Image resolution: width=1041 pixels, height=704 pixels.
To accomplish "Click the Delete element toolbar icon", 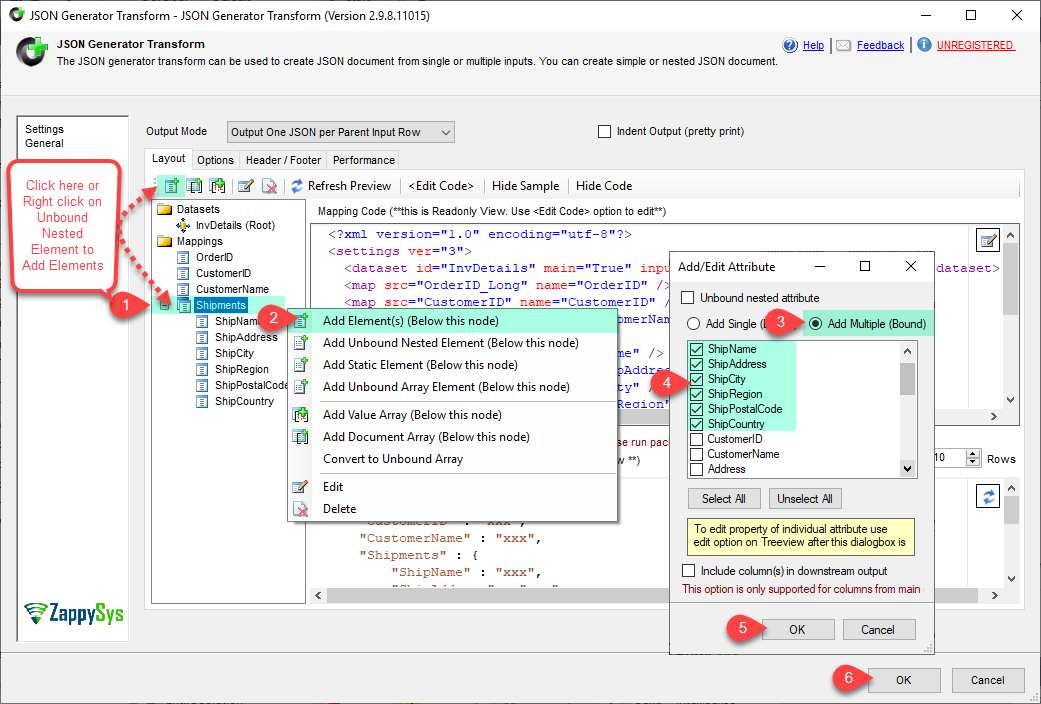I will click(x=269, y=186).
